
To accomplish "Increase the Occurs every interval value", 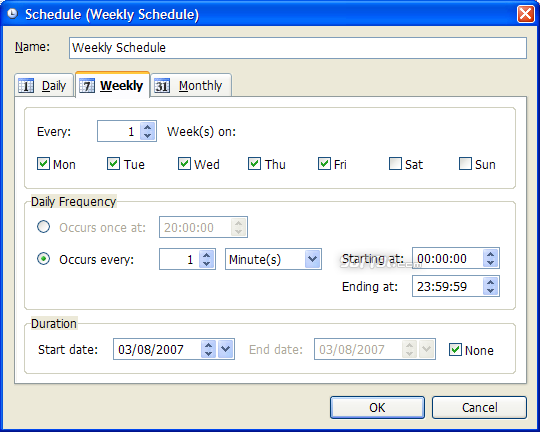I will point(207,255).
